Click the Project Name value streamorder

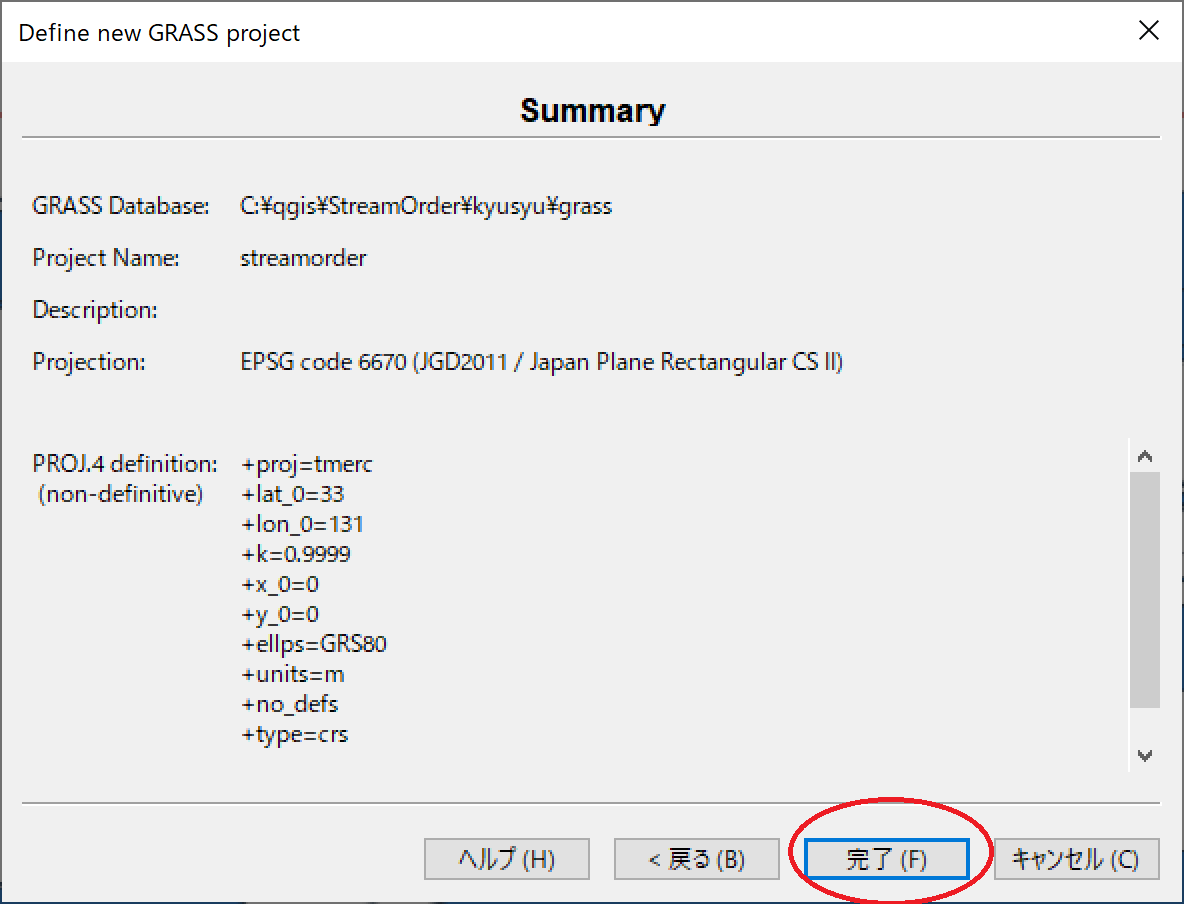pyautogui.click(x=302, y=258)
